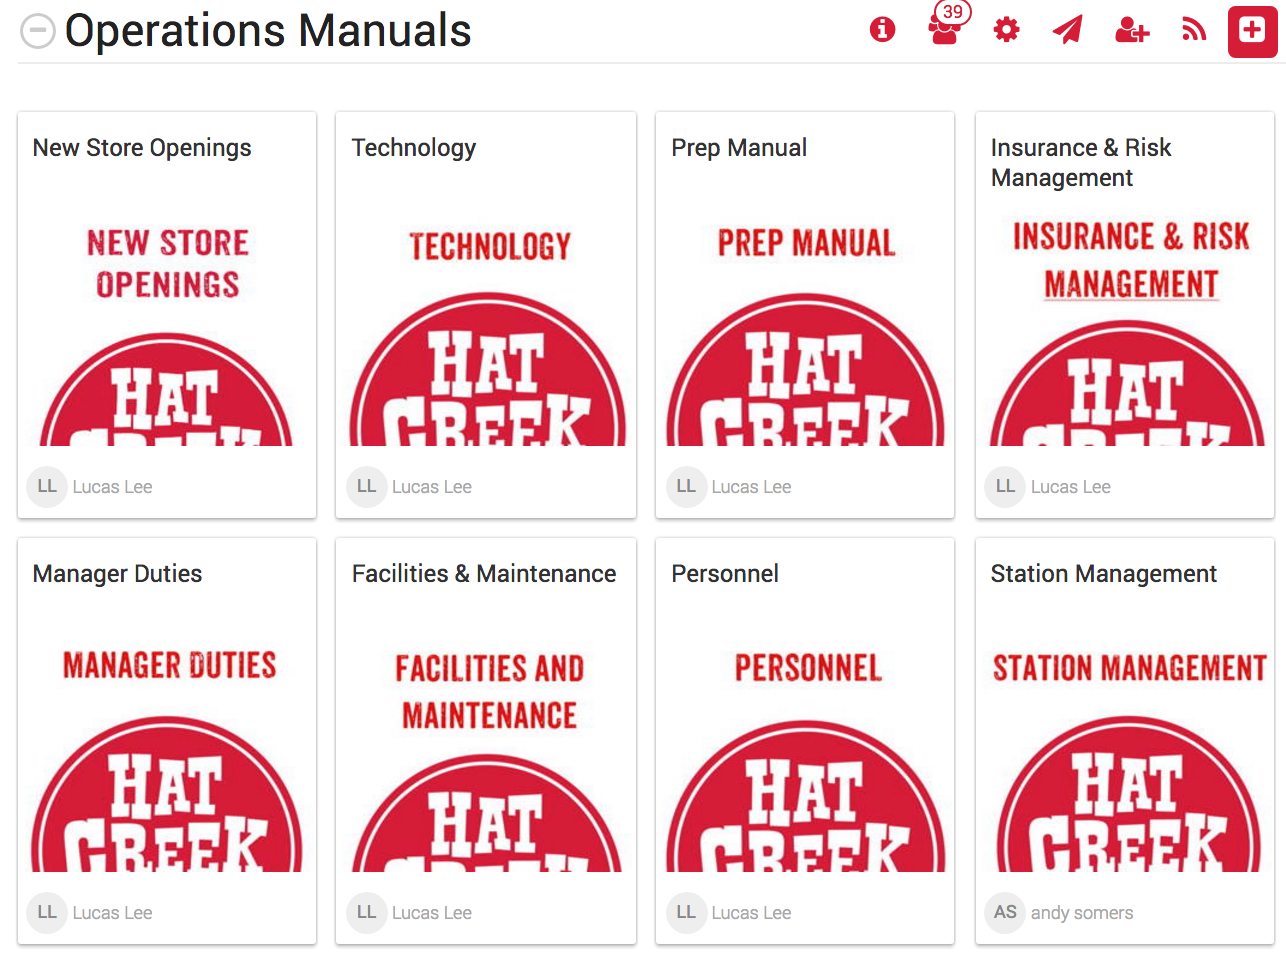The image size is (1286, 954).
Task: Collapse the Operations Manuals section
Action: point(38,31)
